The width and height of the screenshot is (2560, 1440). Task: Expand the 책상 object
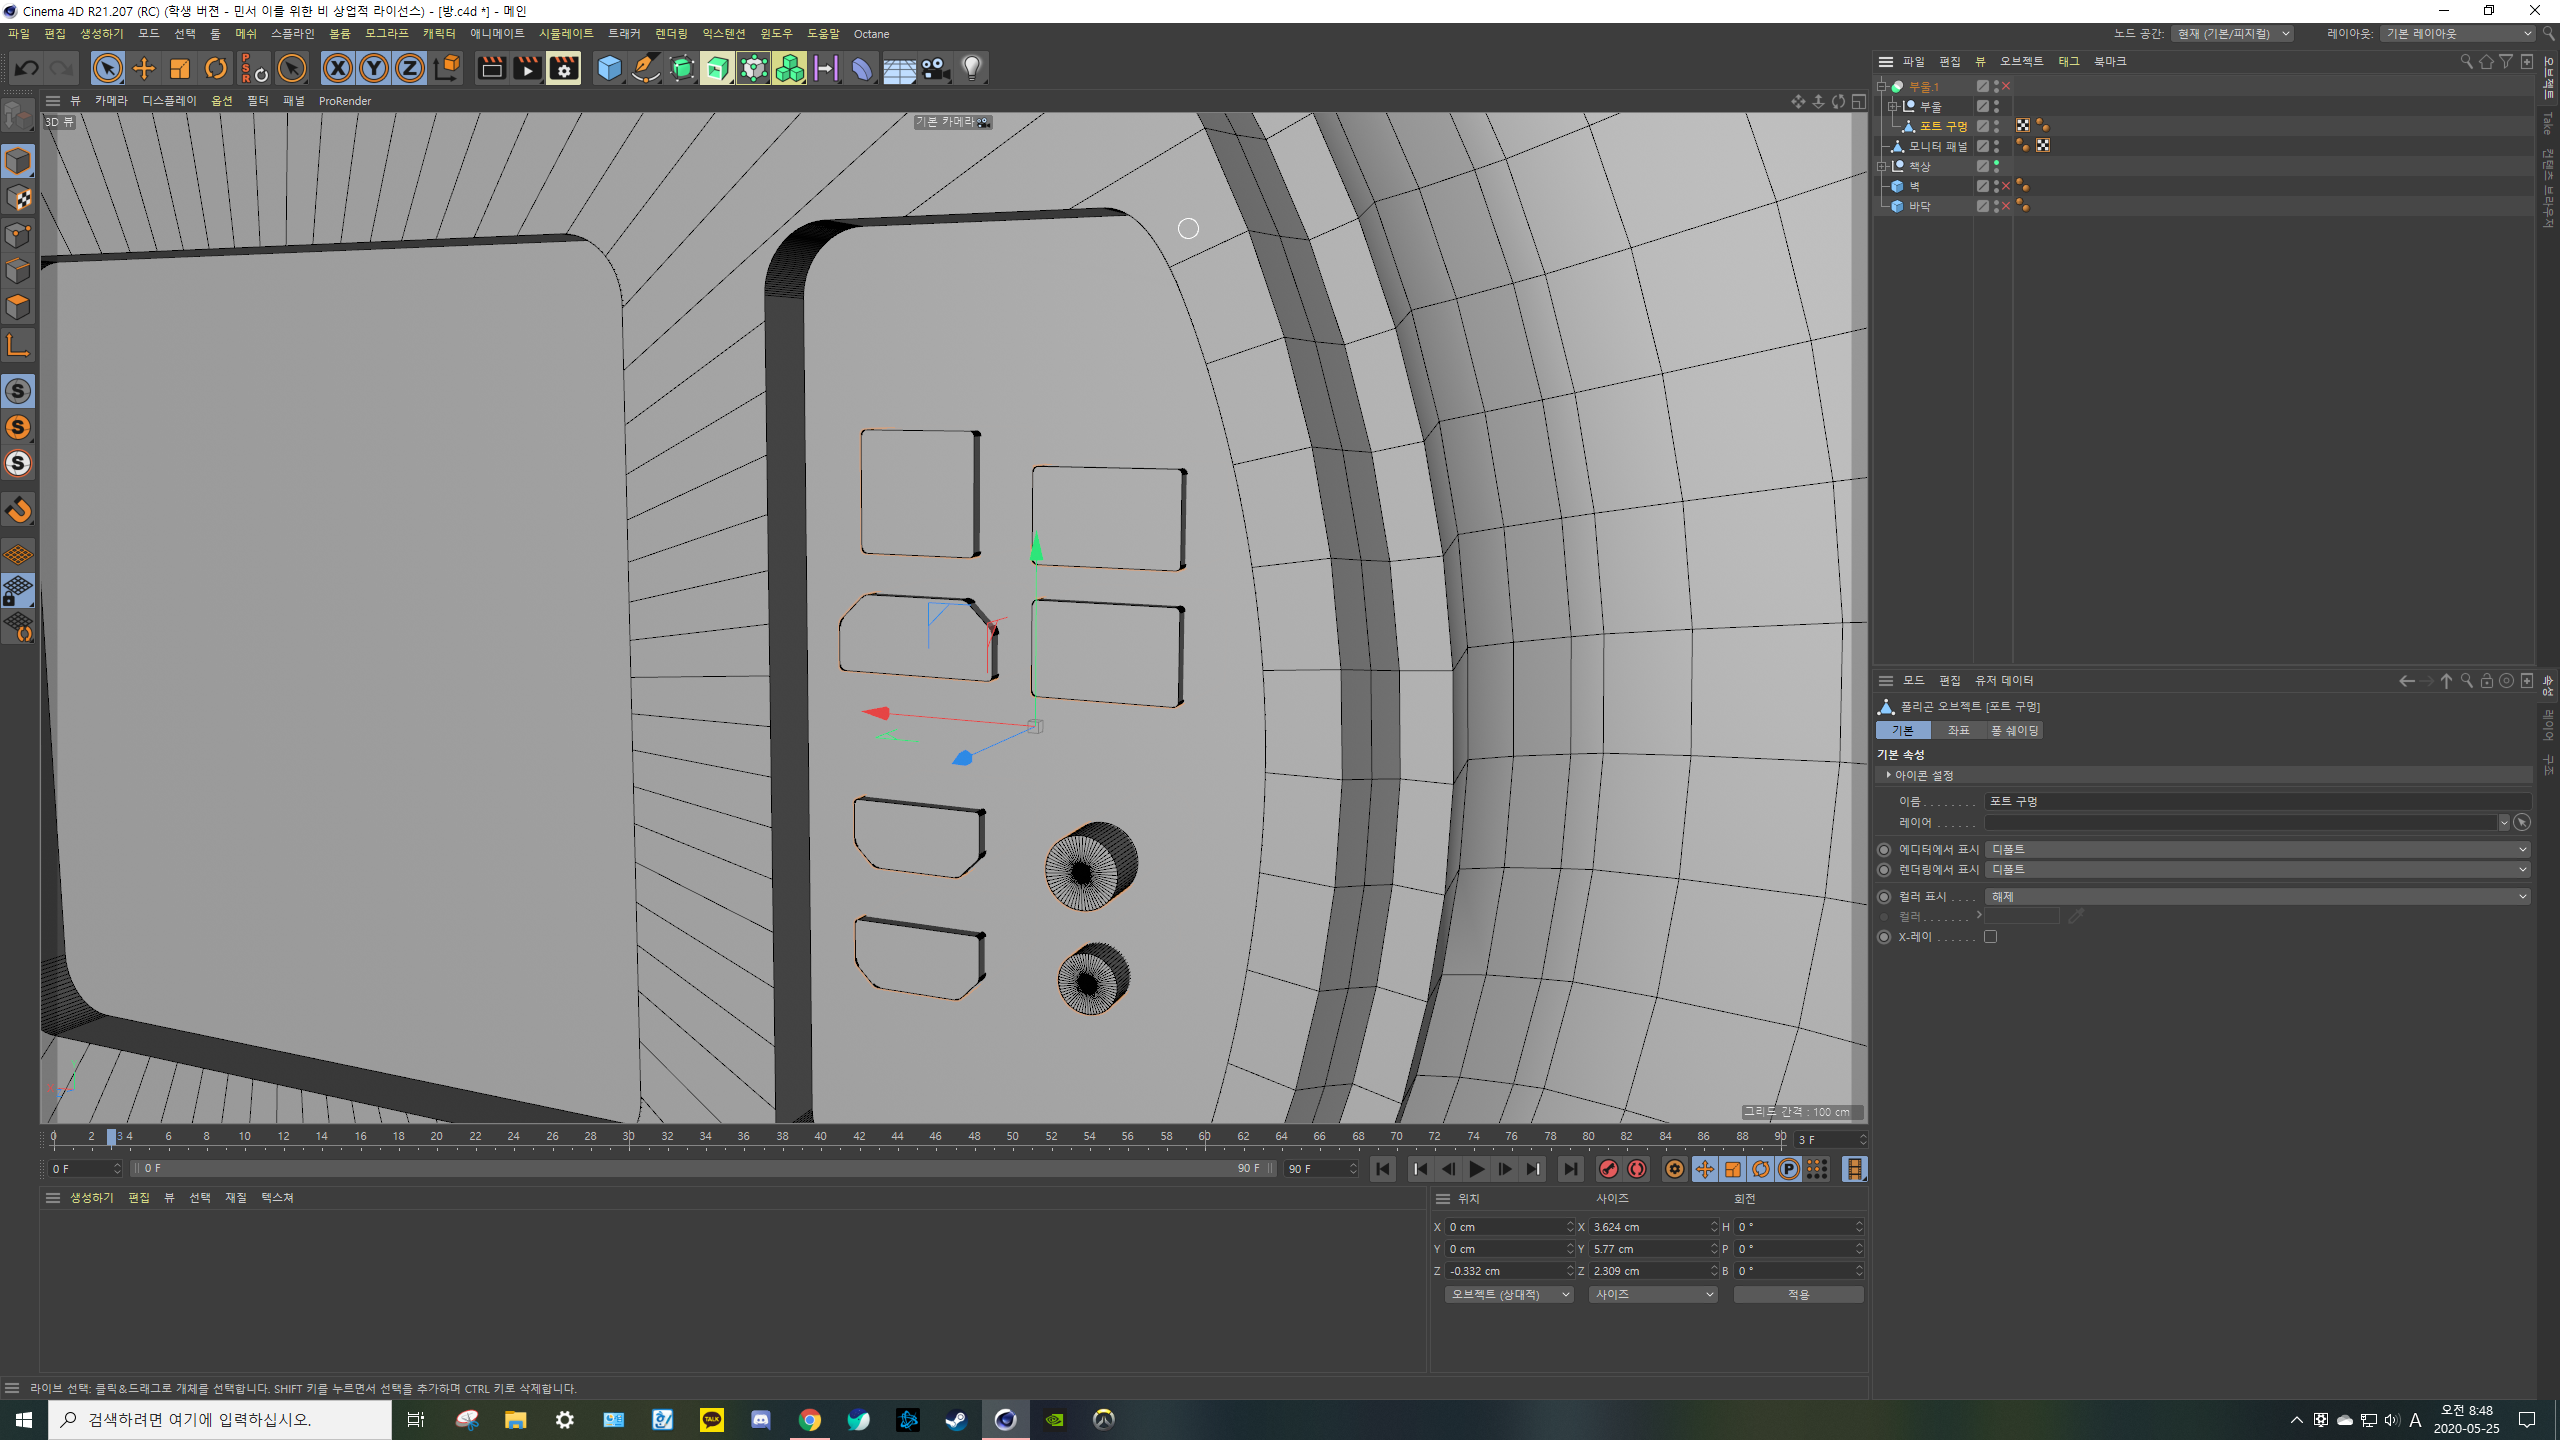point(1882,167)
